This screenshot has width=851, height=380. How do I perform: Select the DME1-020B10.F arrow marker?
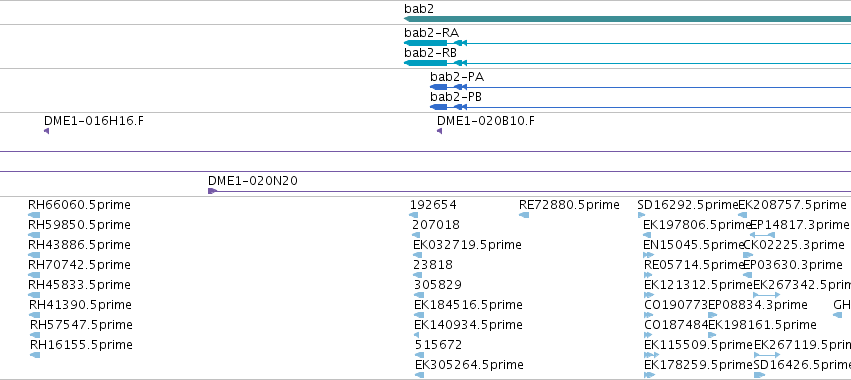[x=440, y=131]
